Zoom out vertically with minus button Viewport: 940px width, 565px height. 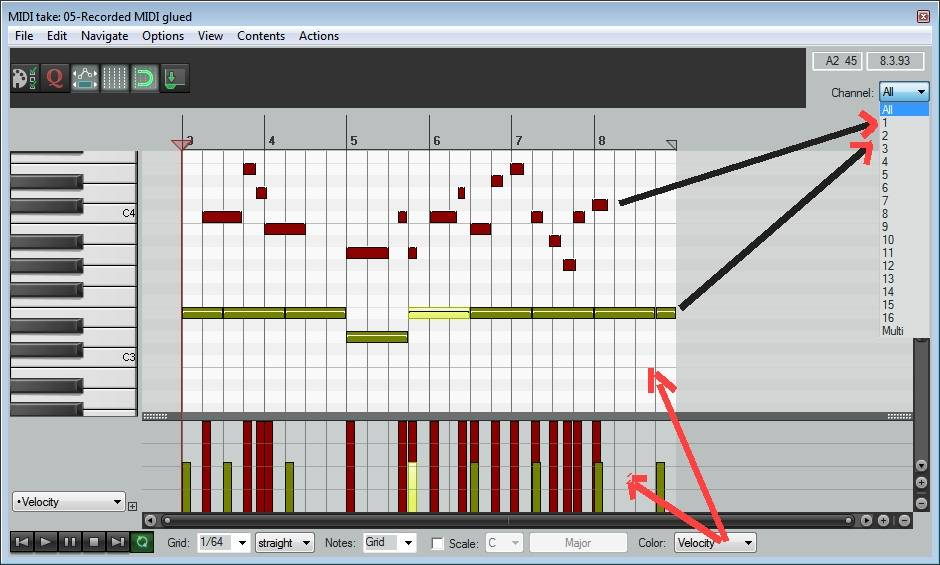(921, 503)
